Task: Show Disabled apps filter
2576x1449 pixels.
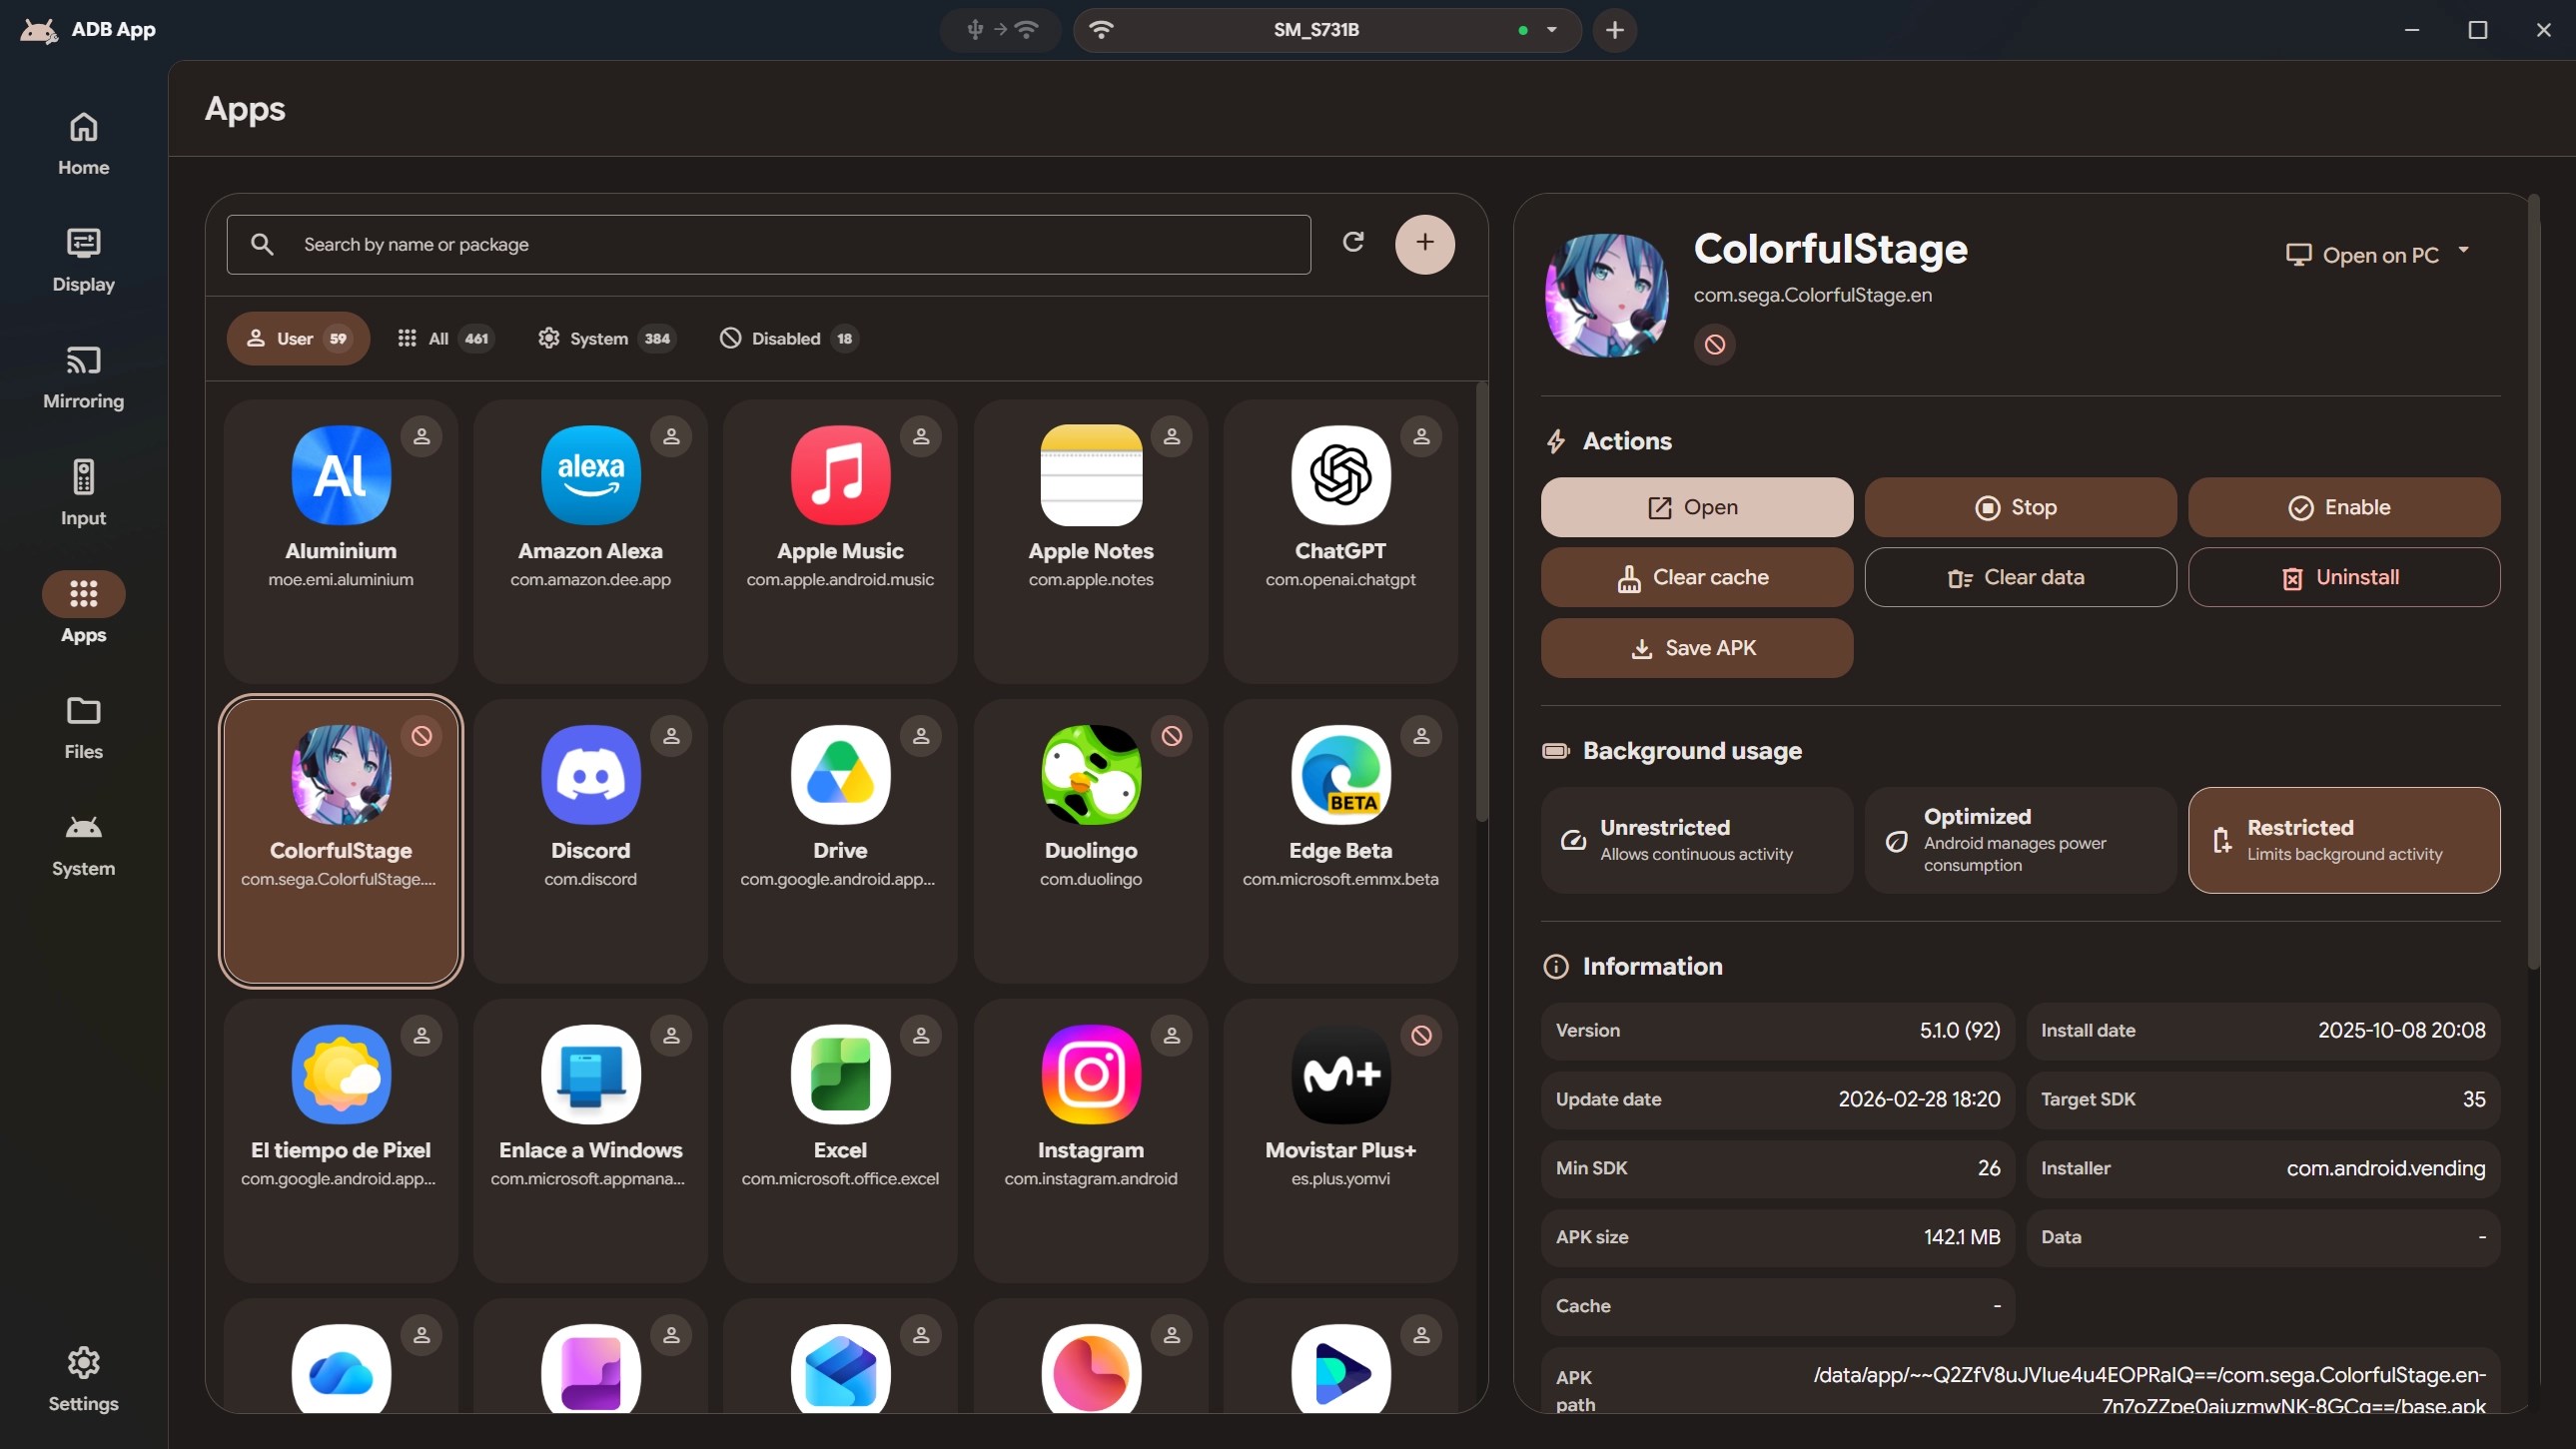Action: pyautogui.click(x=788, y=338)
